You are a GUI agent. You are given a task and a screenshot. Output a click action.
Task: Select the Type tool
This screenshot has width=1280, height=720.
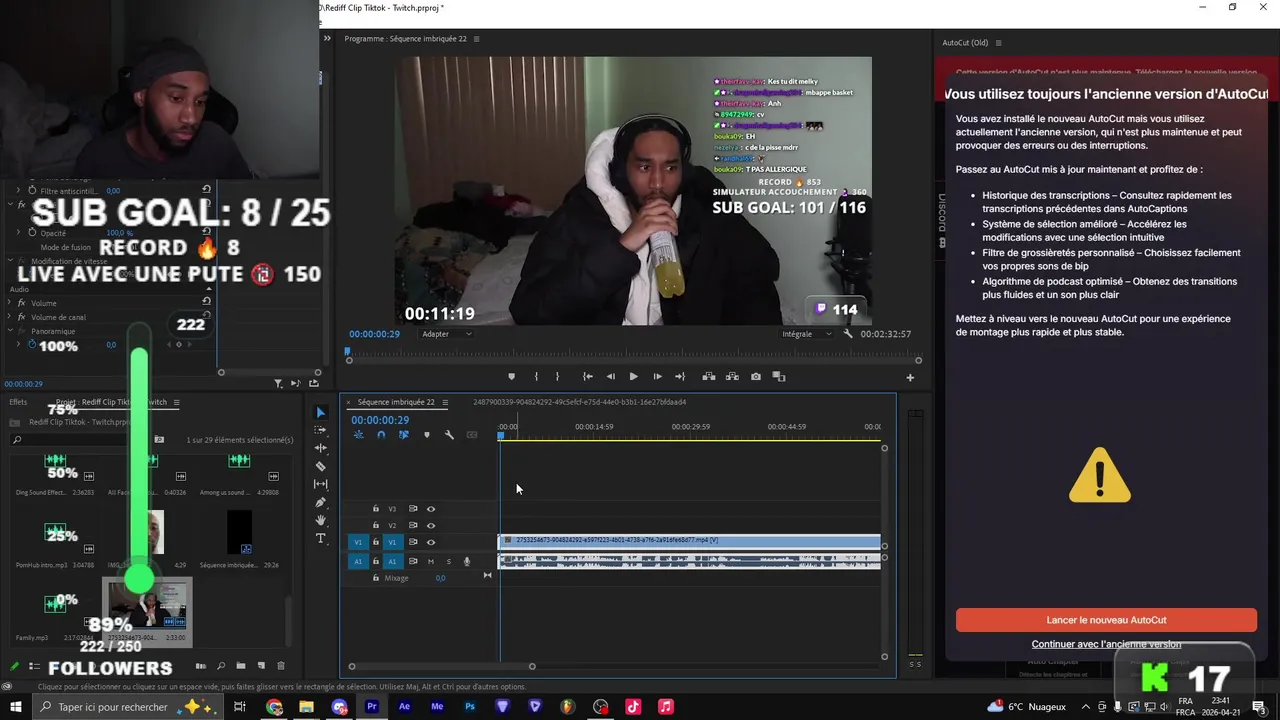coord(320,538)
